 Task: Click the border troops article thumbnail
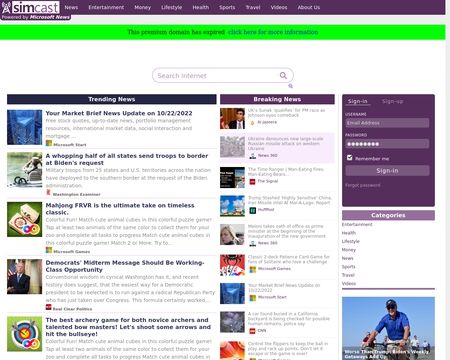[x=25, y=170]
